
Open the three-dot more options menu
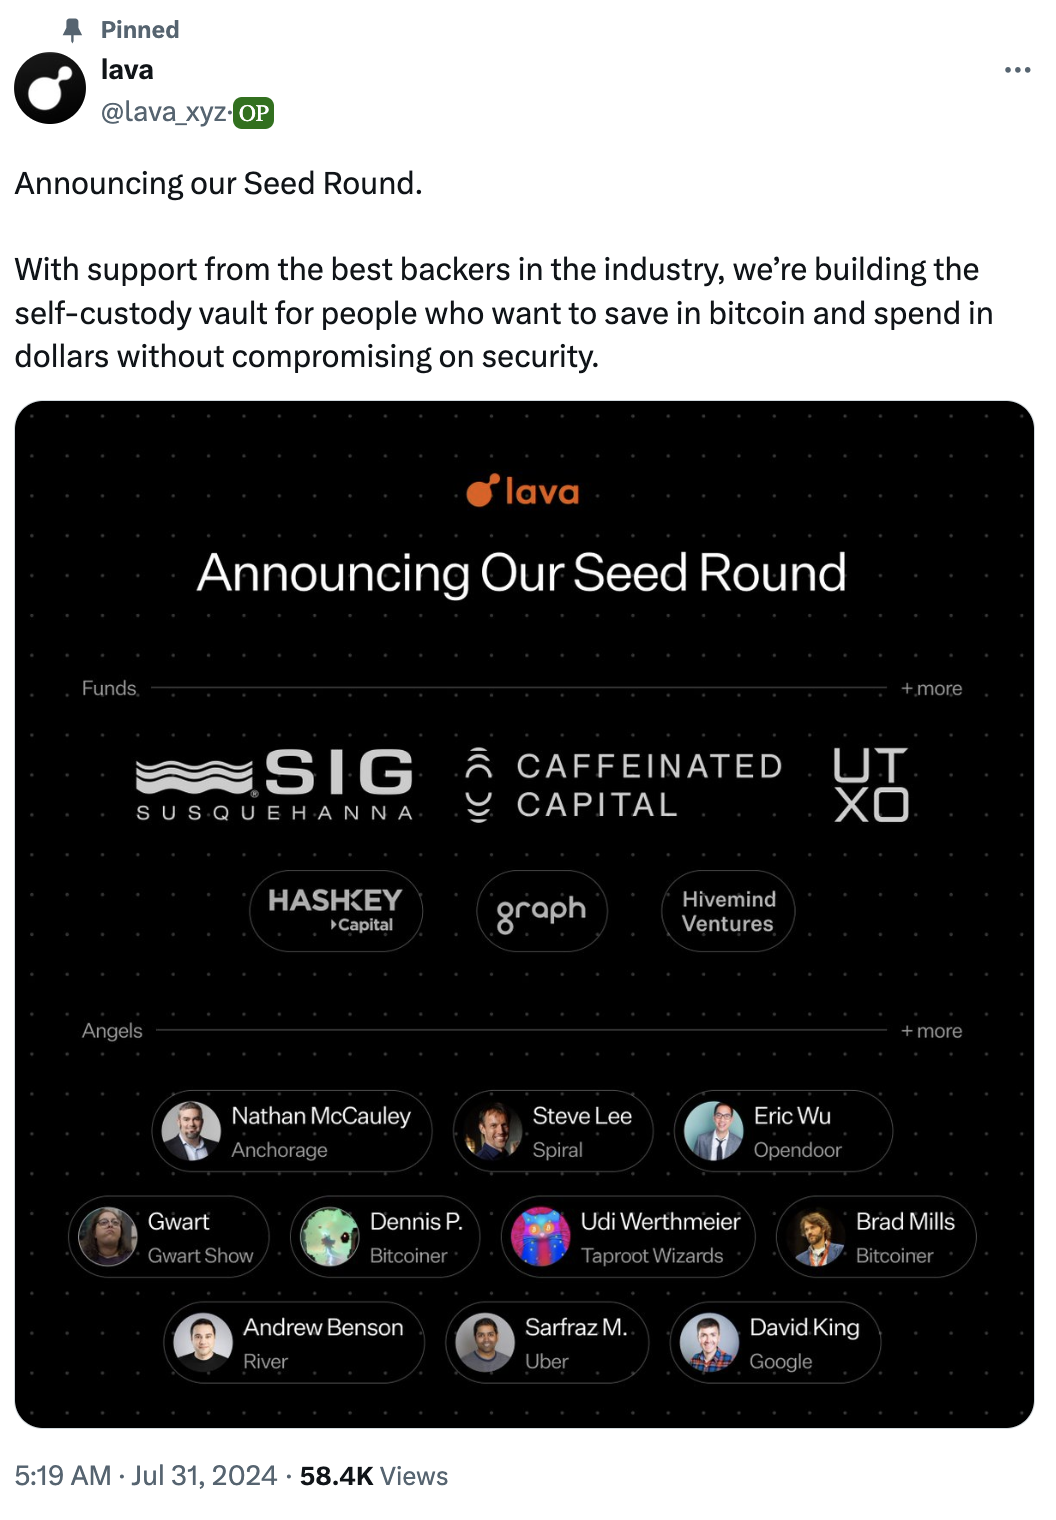coord(1017,70)
